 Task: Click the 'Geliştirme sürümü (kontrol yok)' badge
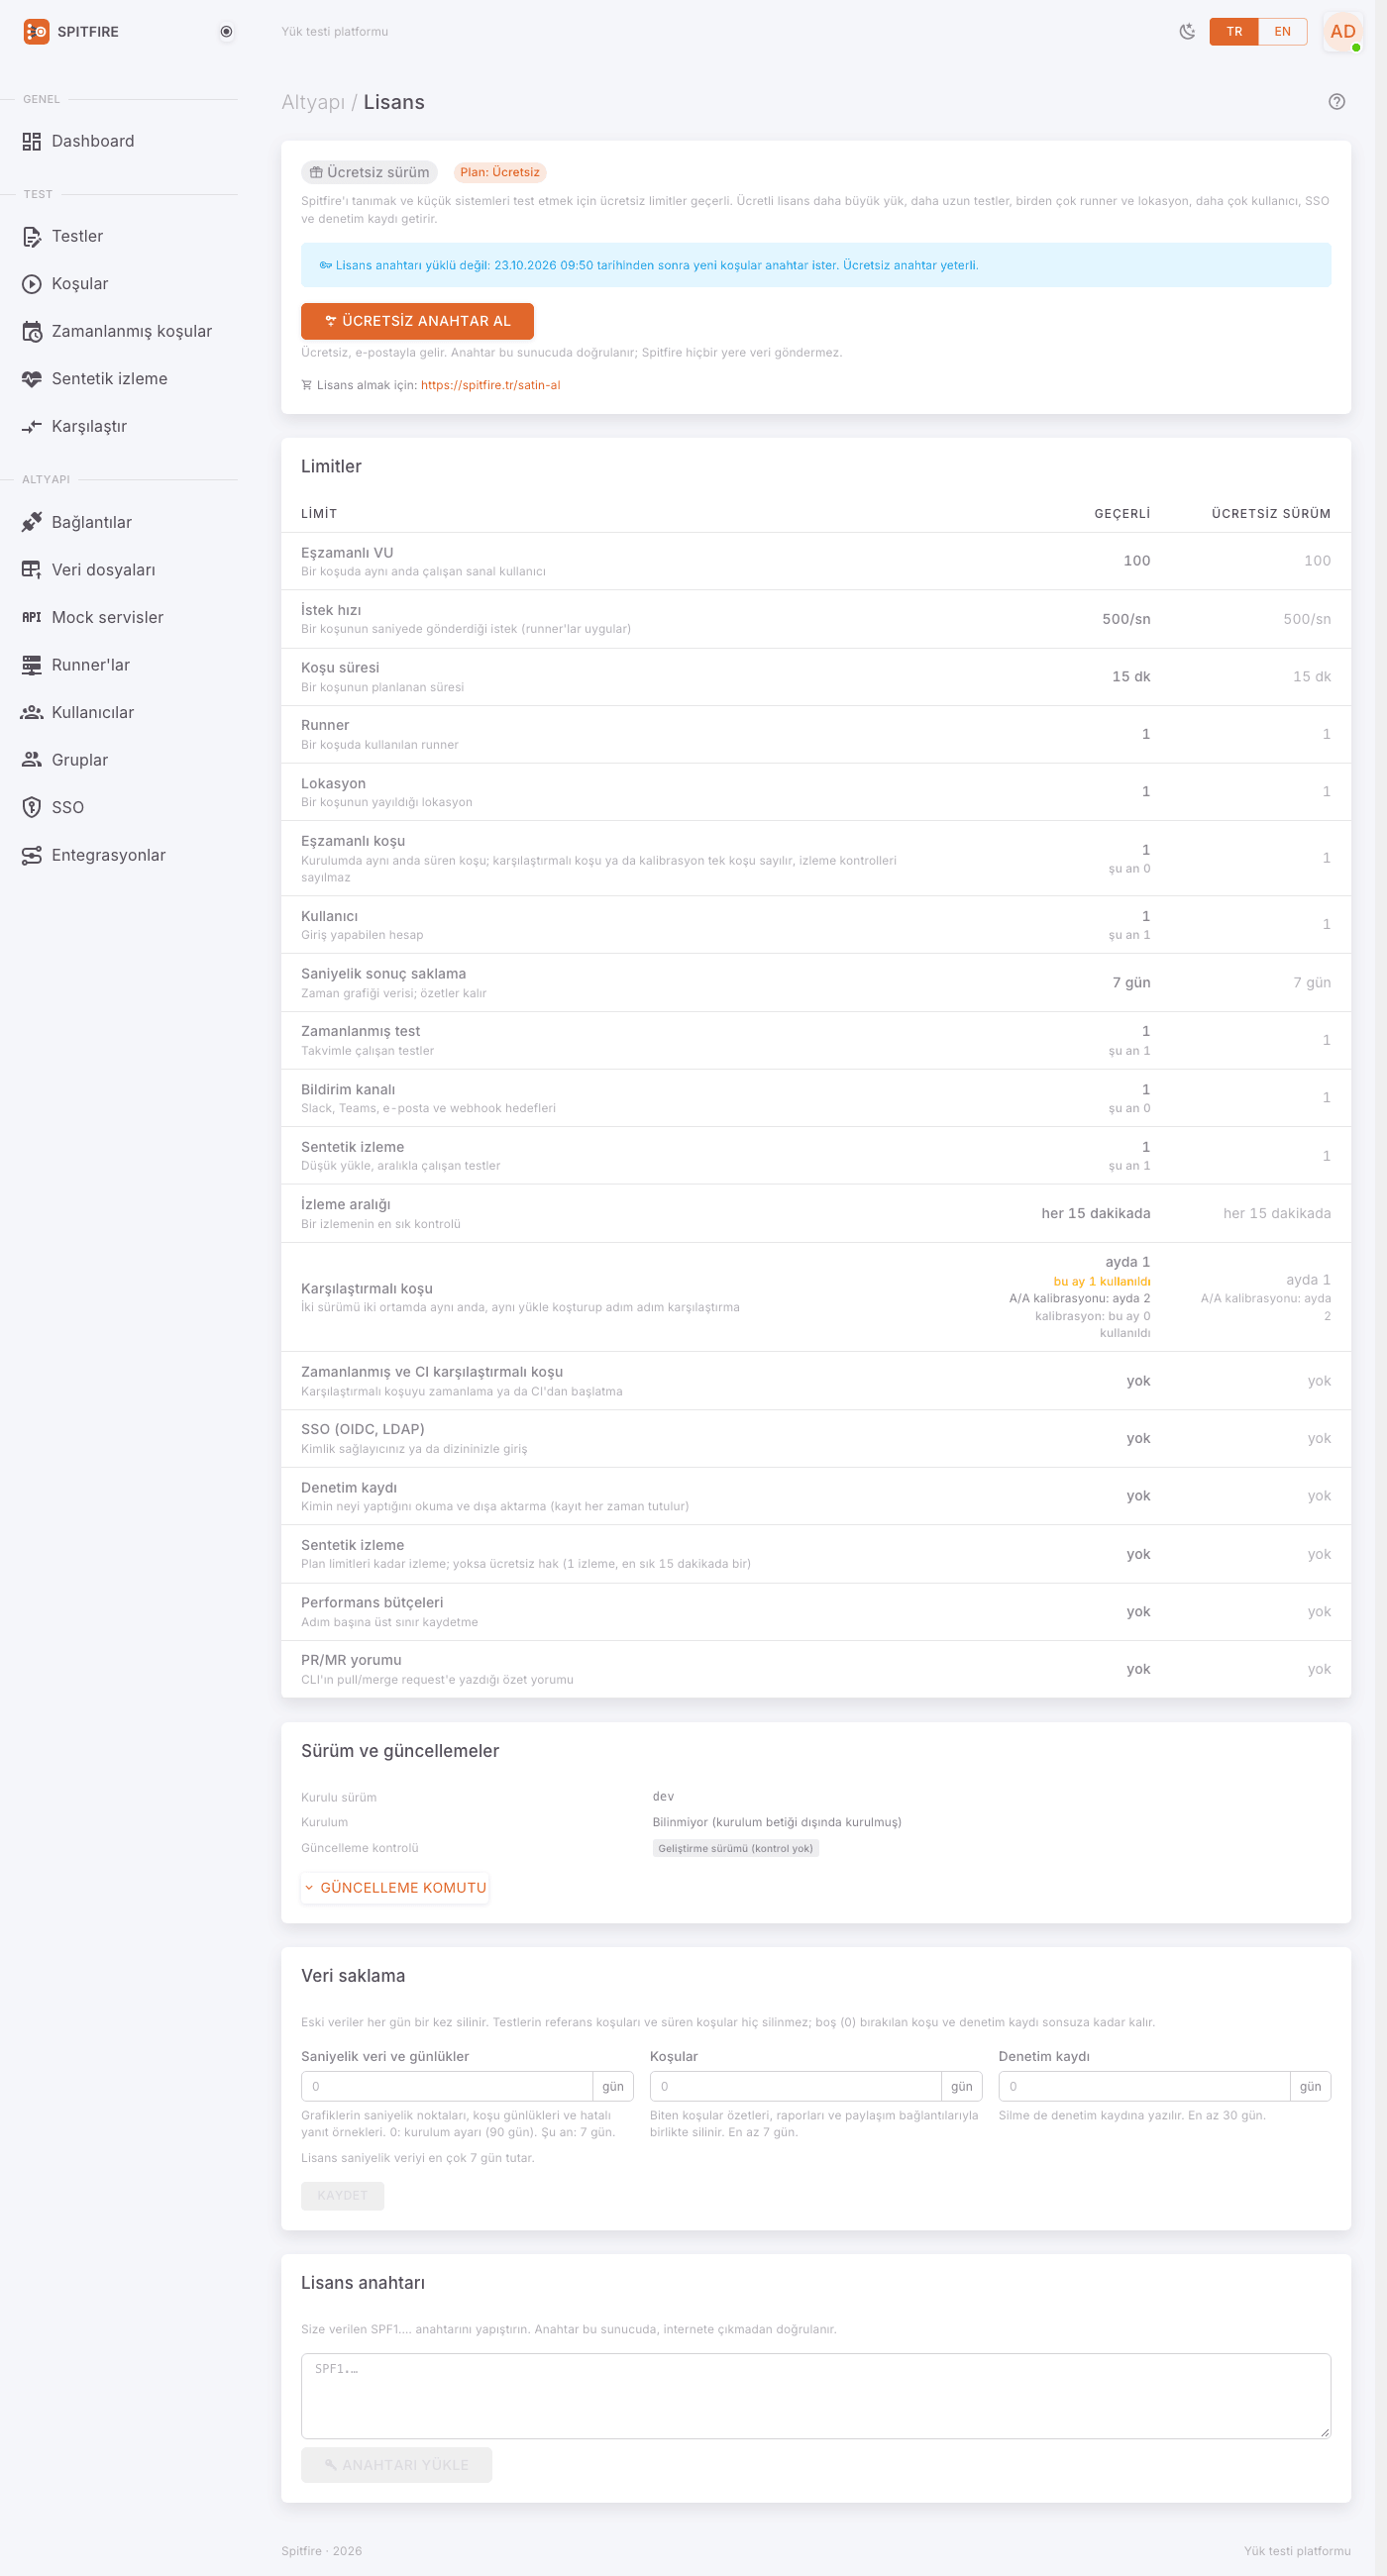735,1848
